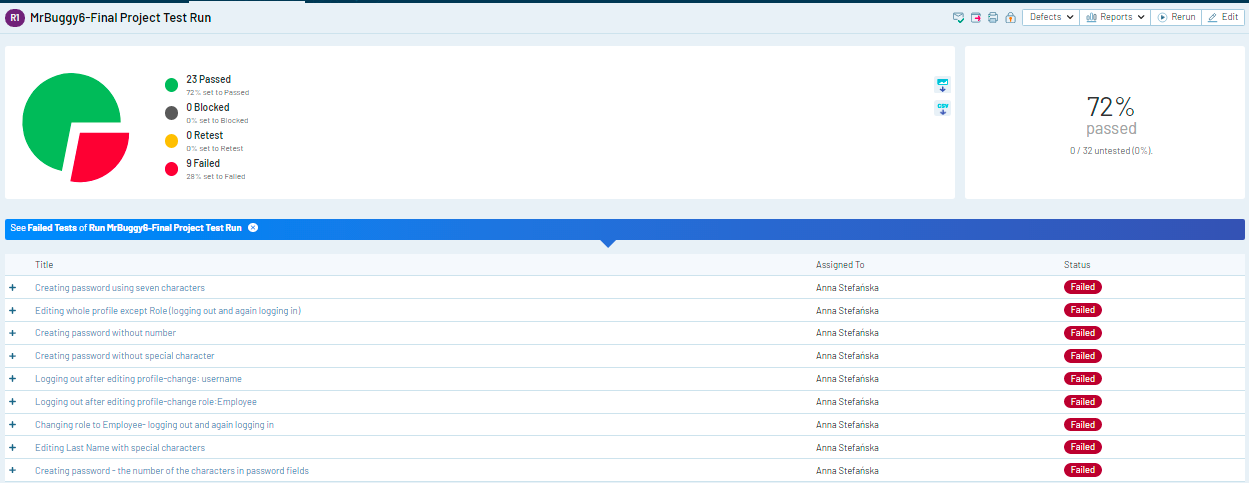This screenshot has height=483, width=1249.
Task: Click the email notification icon with checkmark
Action: [x=959, y=17]
